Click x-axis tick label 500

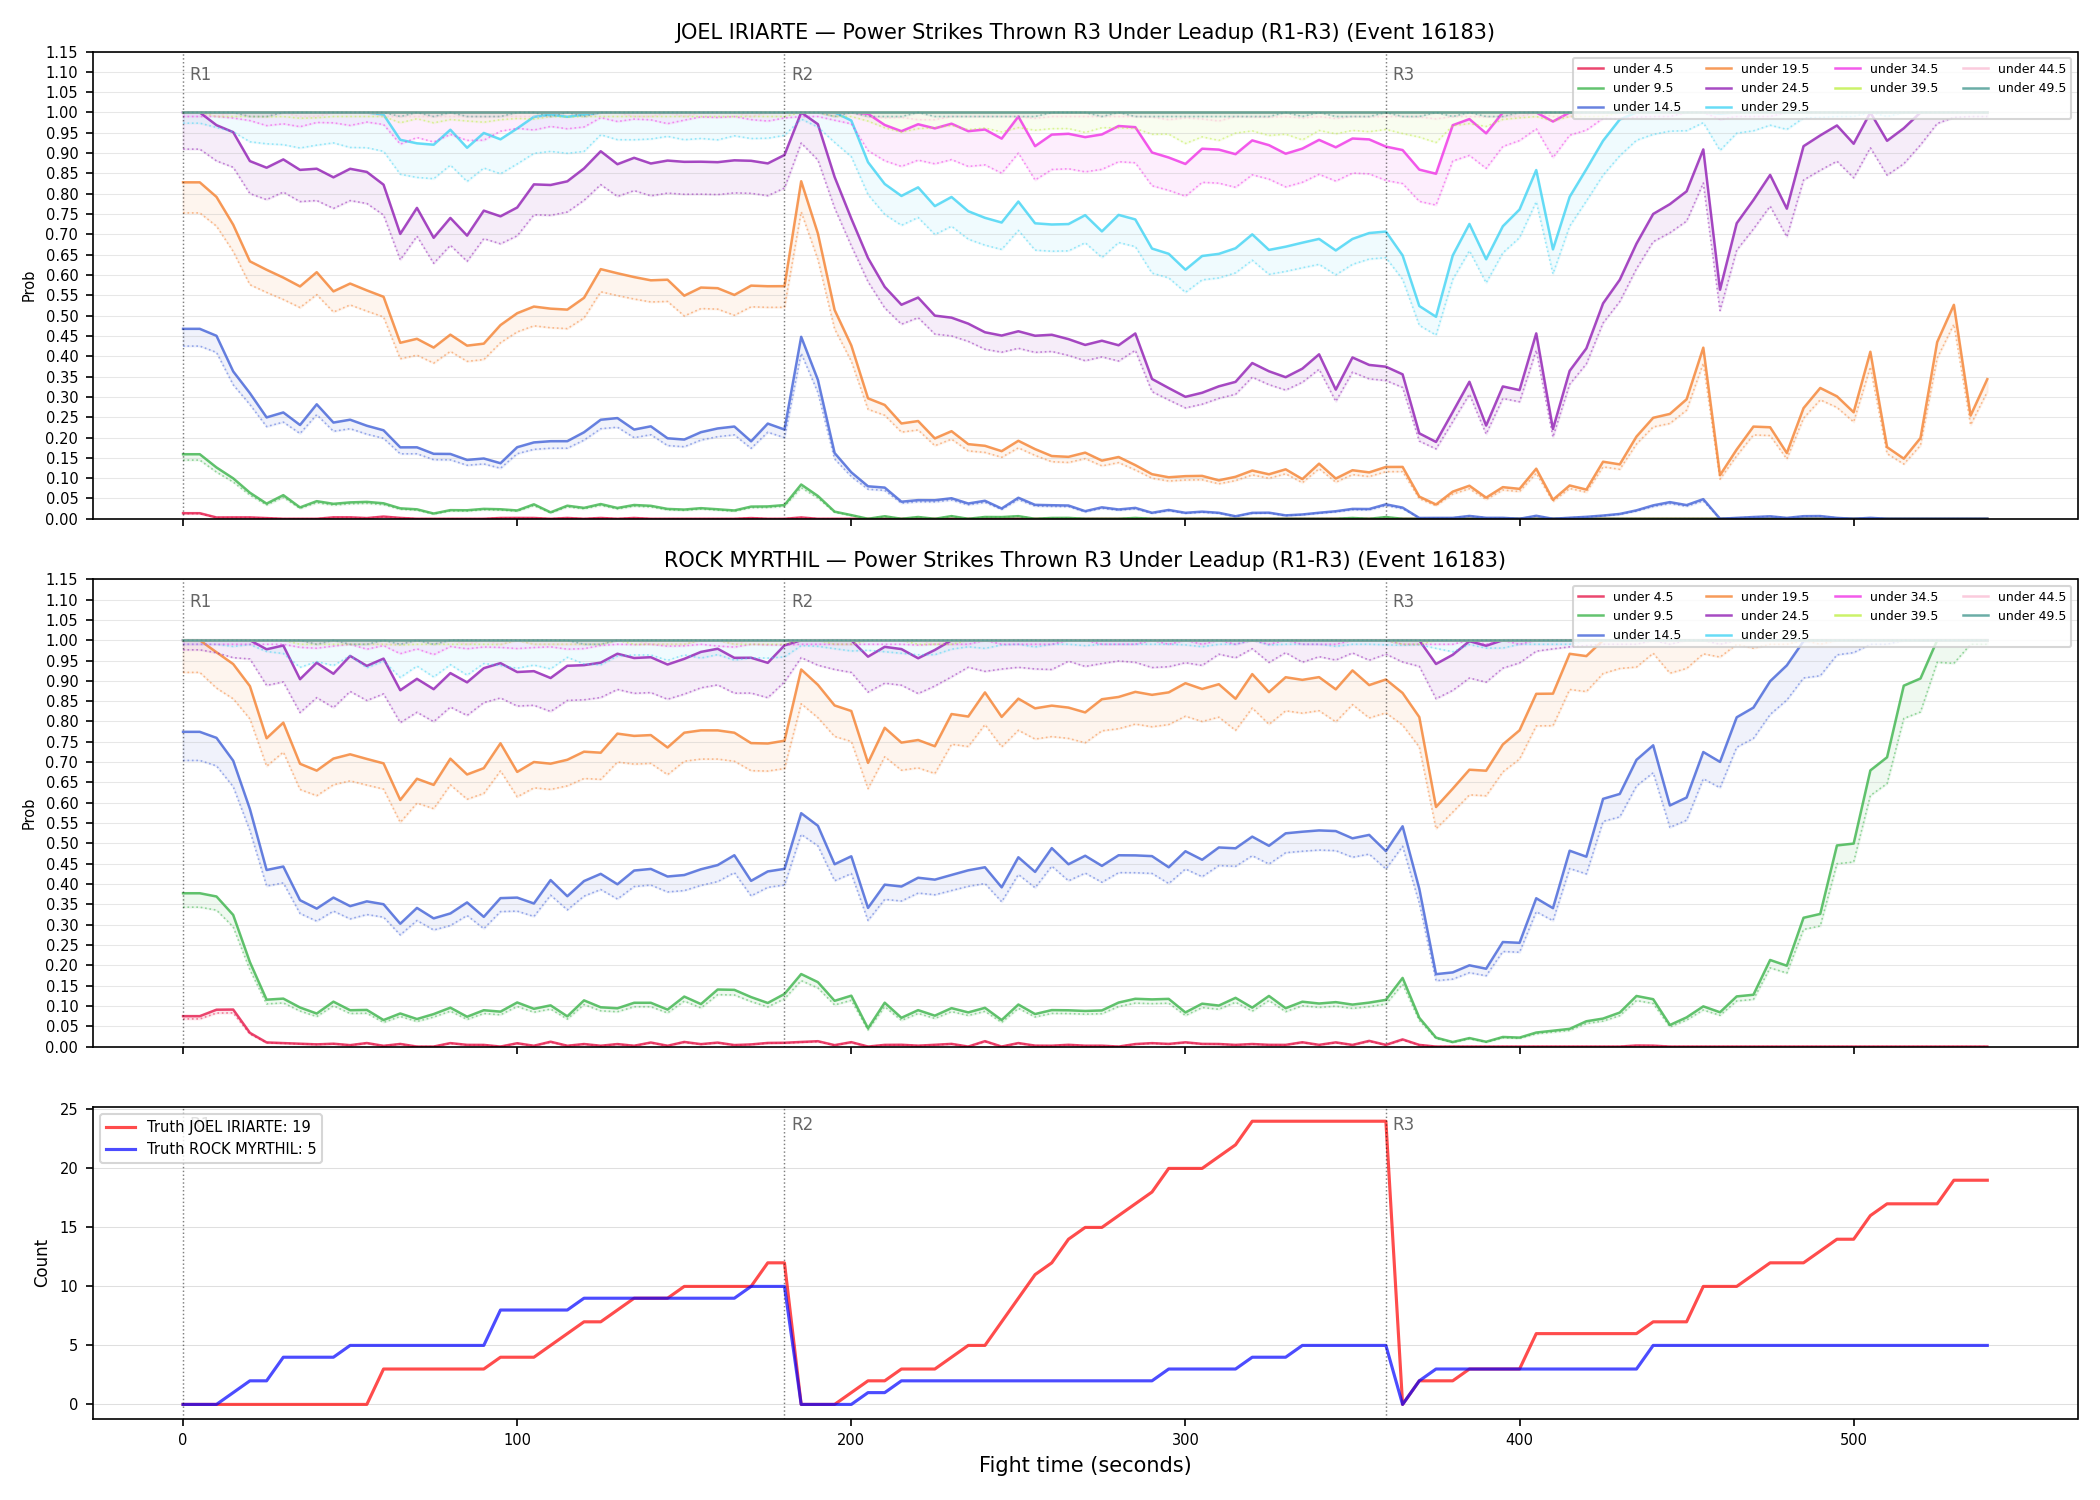(1853, 1440)
